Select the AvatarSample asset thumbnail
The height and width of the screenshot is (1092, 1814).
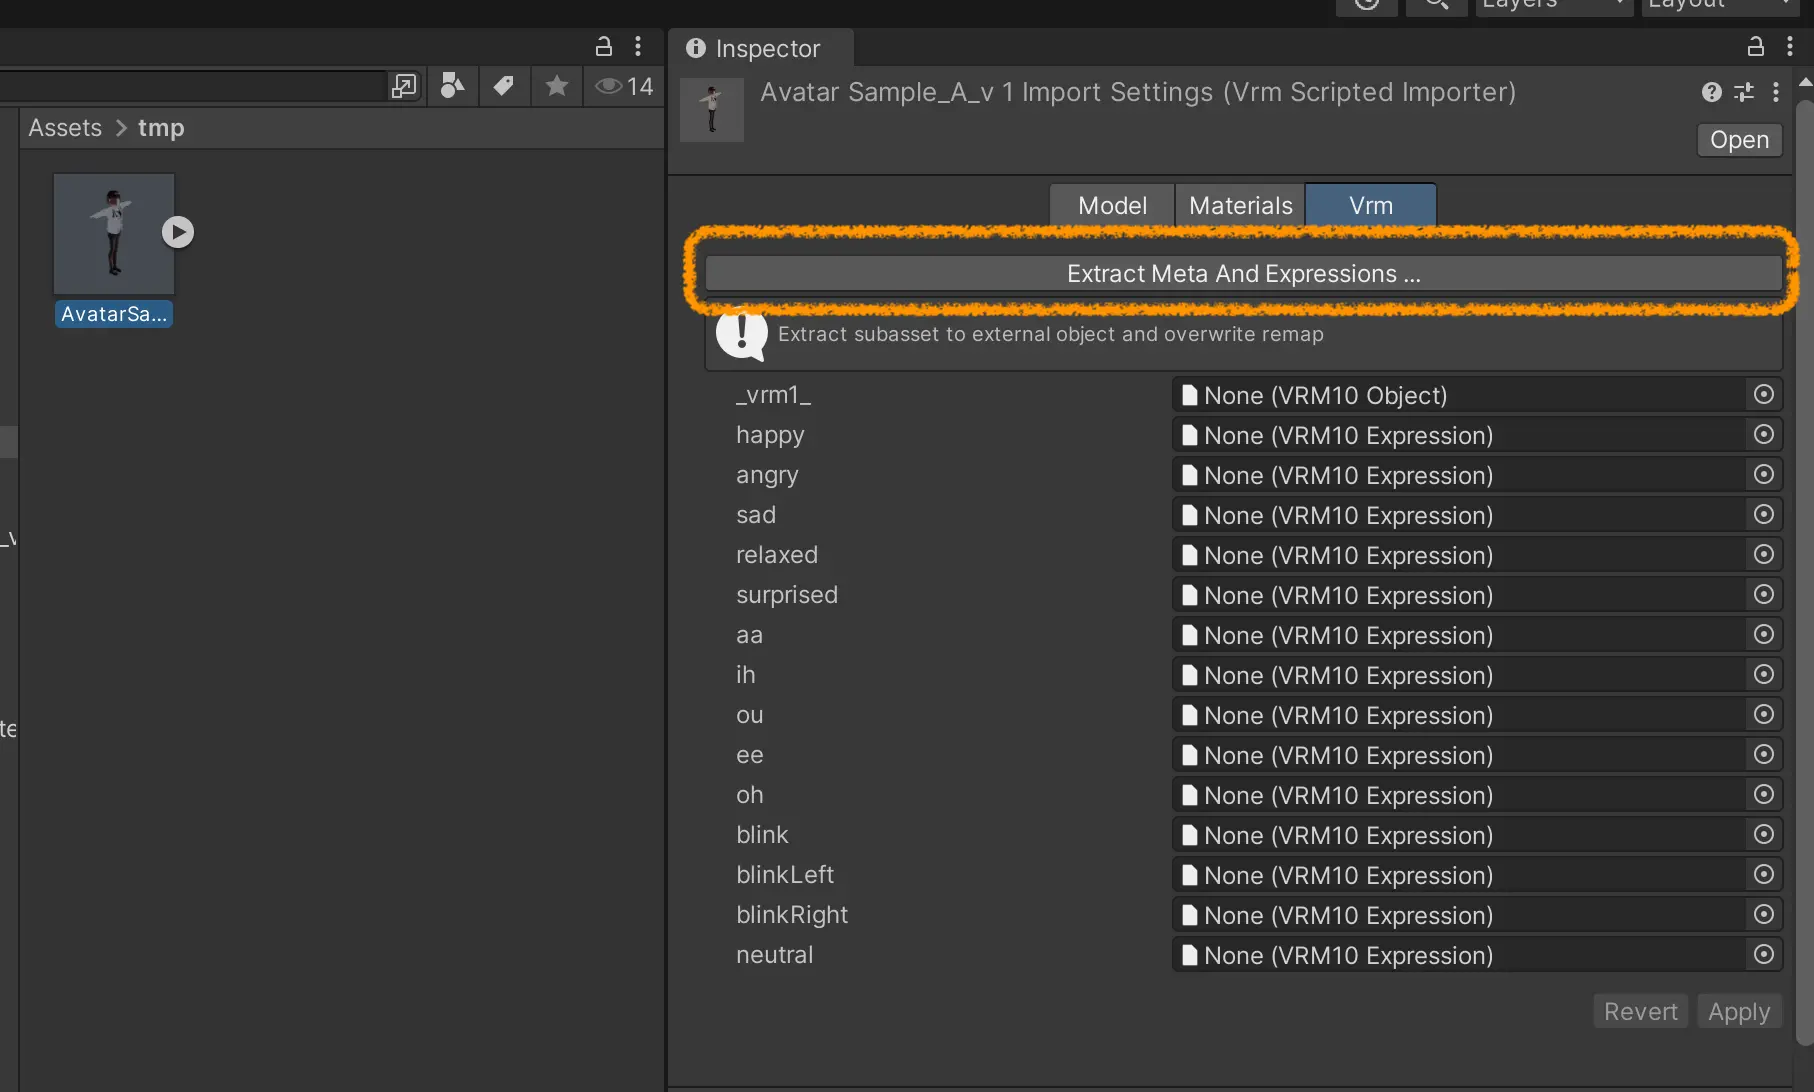113,235
